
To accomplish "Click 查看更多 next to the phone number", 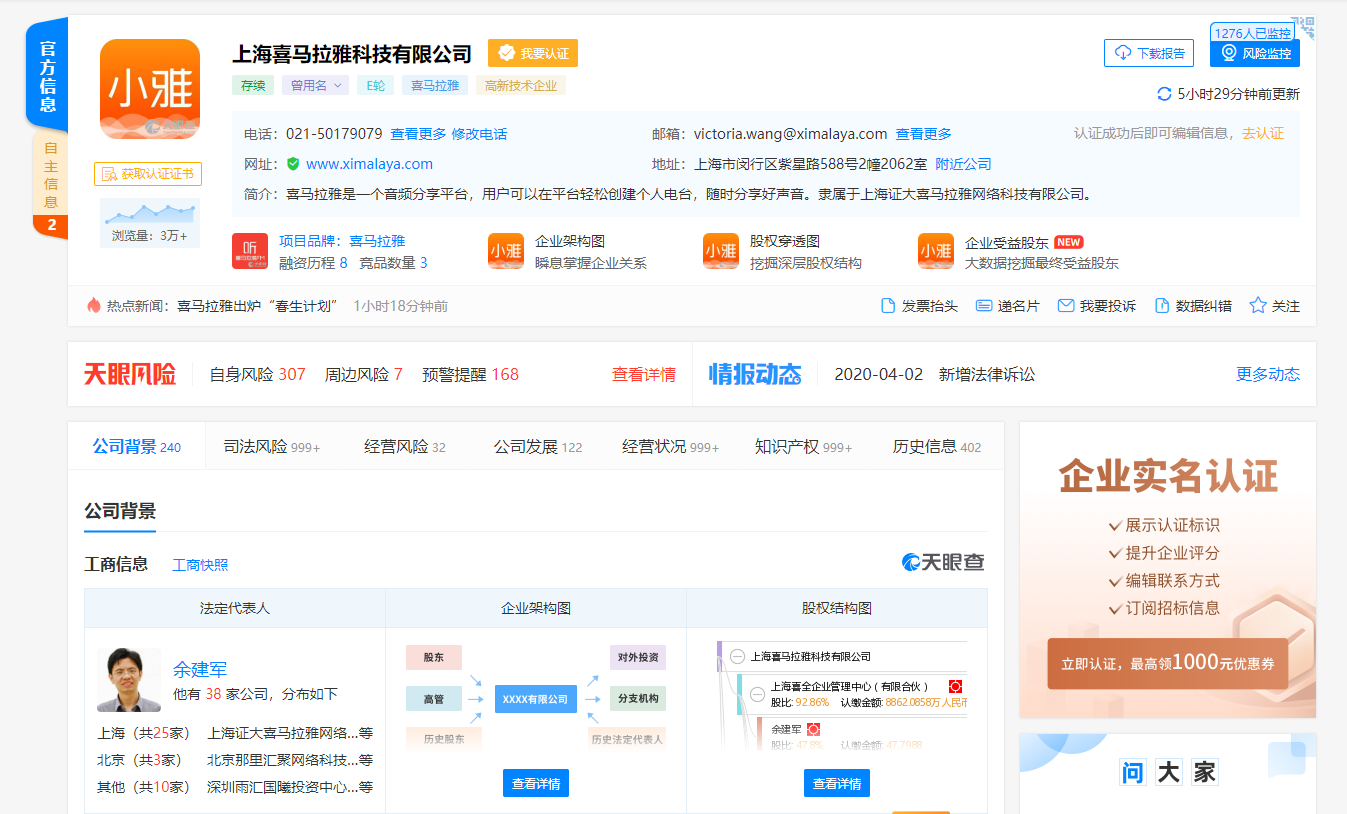I will click(418, 134).
